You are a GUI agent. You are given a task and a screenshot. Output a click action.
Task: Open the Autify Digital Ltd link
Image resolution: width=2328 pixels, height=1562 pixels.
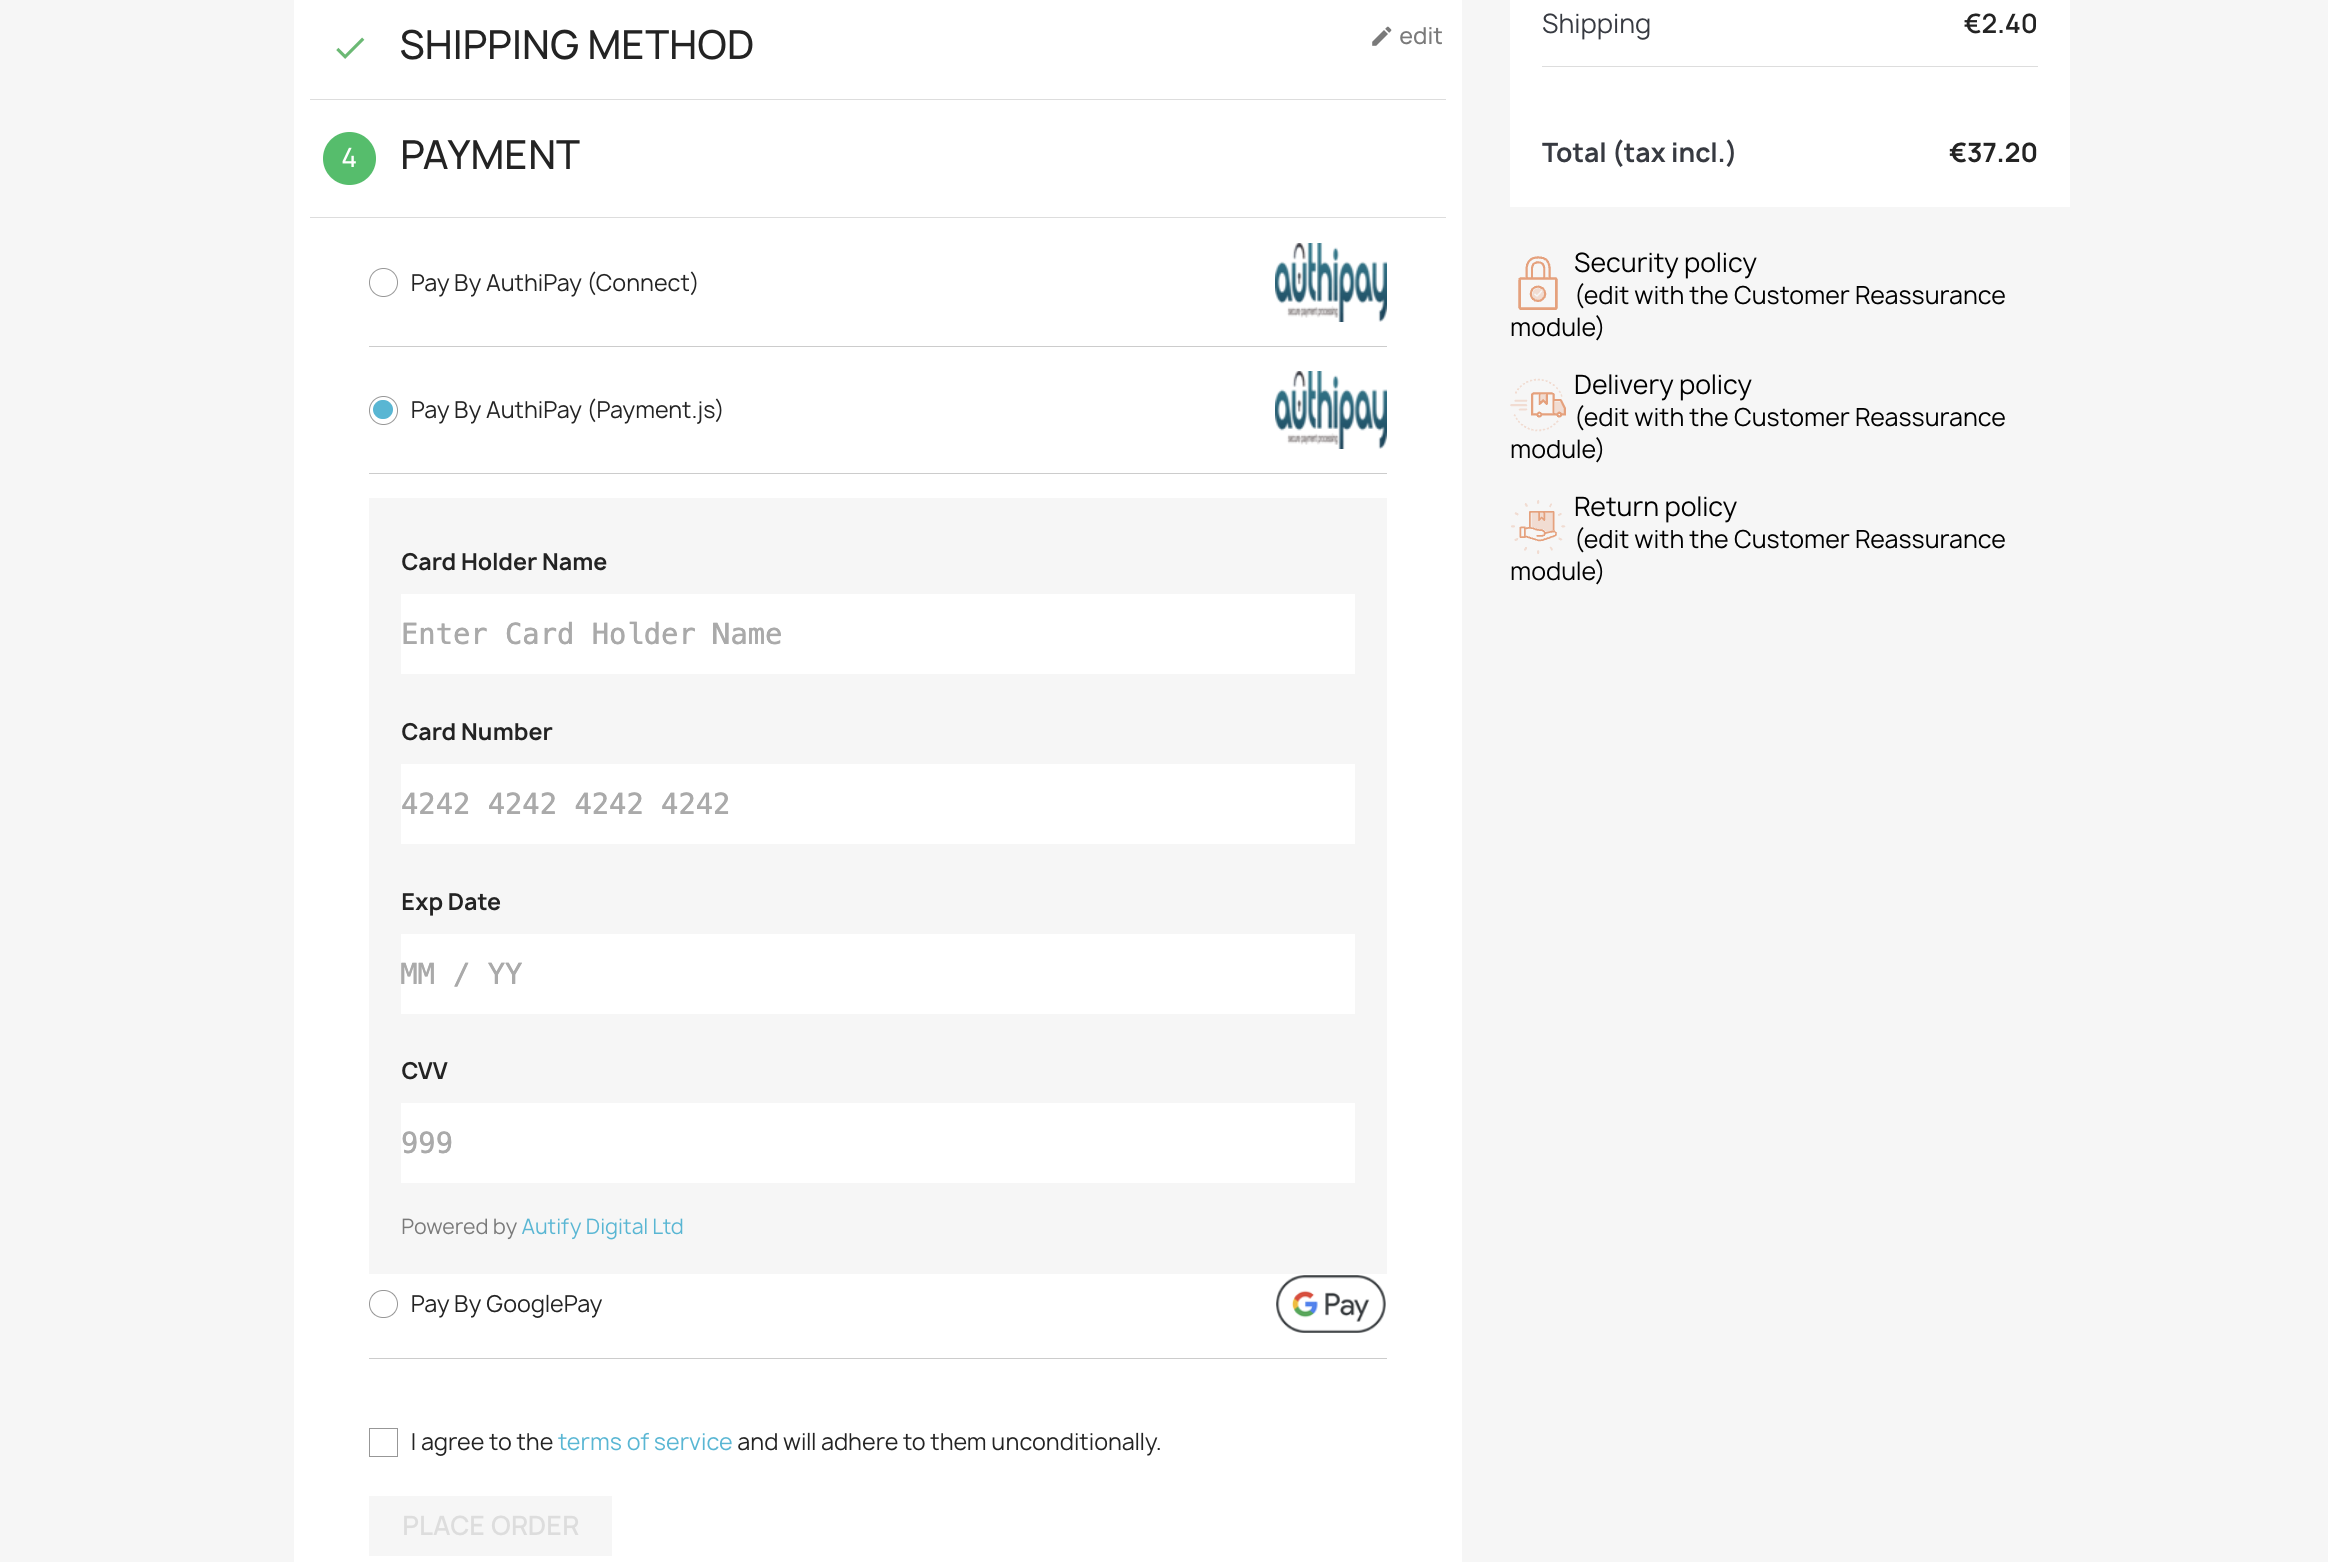coord(602,1227)
